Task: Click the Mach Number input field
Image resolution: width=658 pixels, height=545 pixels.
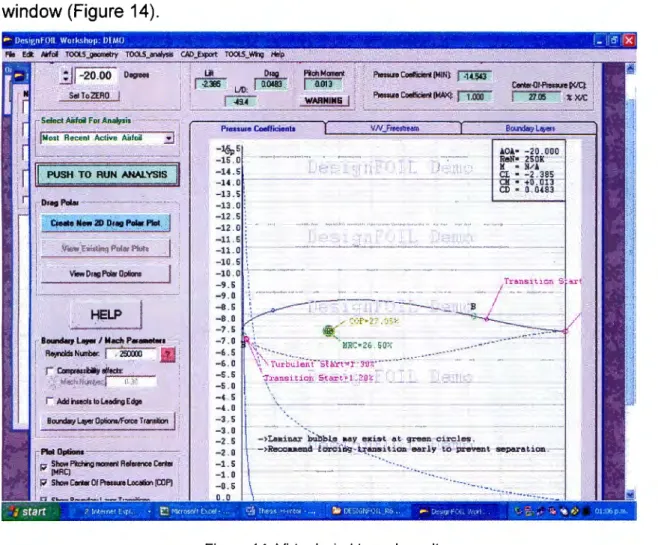Action: pyautogui.click(x=131, y=382)
